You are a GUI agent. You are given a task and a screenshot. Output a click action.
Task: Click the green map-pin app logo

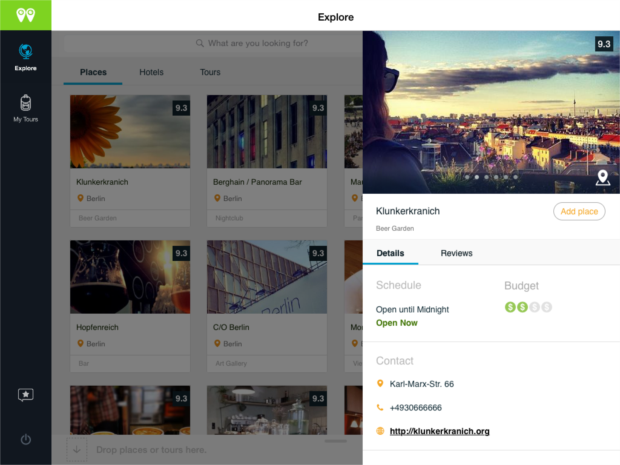click(x=25, y=15)
